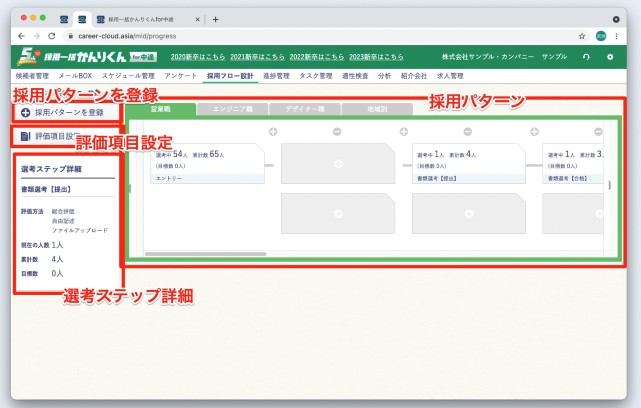
Task: Click the 書類選考【提出】 detail title
Action: 46,189
